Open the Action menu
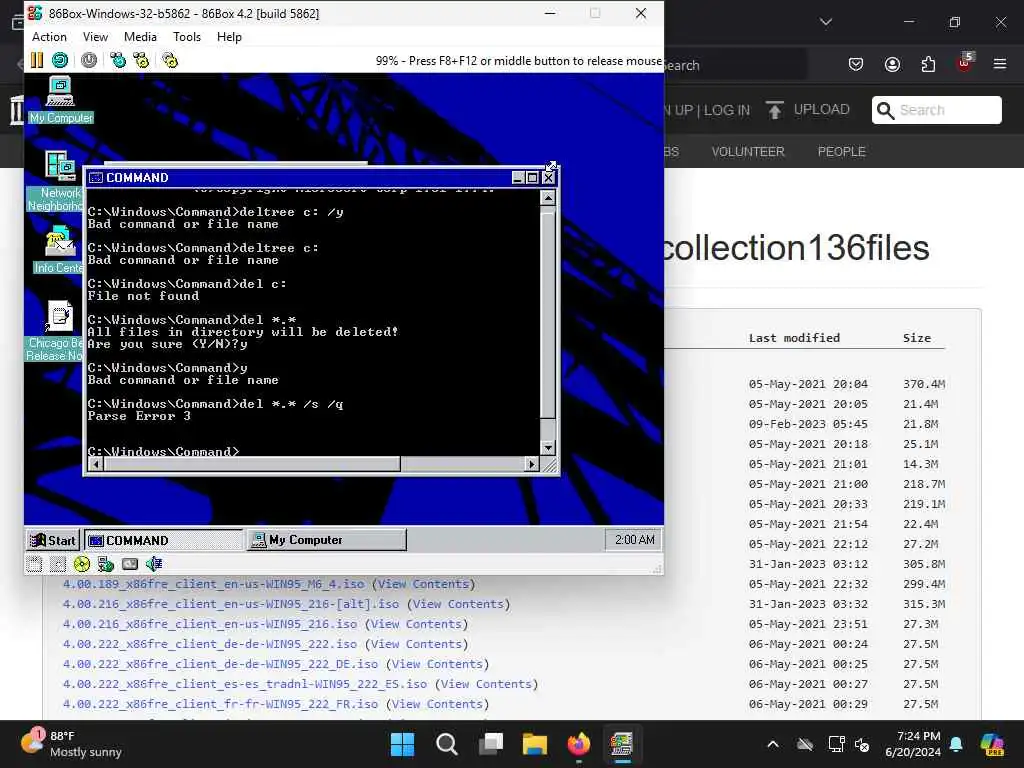The height and width of the screenshot is (768, 1024). point(49,37)
